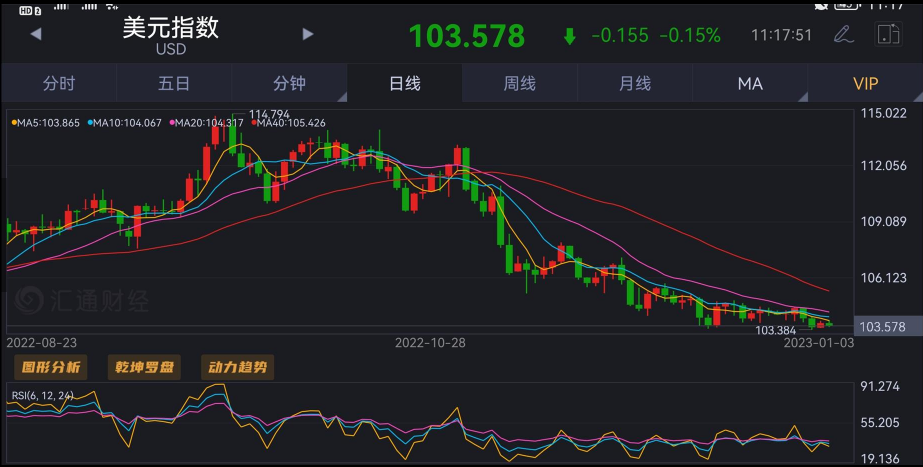This screenshot has height=467, width=923.
Task: Click the -0.155 change value
Action: pos(620,36)
